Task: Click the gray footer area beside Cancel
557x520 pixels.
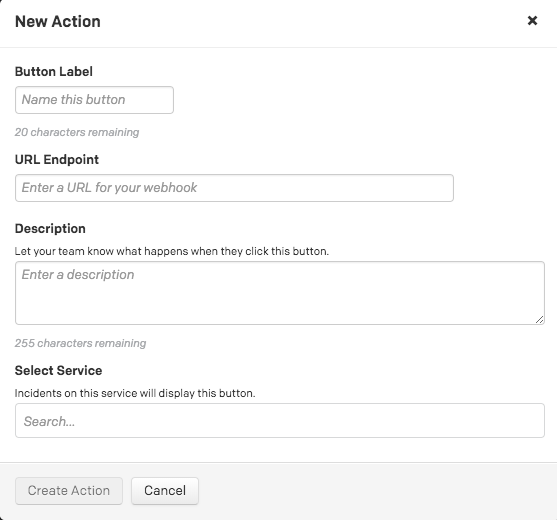Action: coord(373,491)
